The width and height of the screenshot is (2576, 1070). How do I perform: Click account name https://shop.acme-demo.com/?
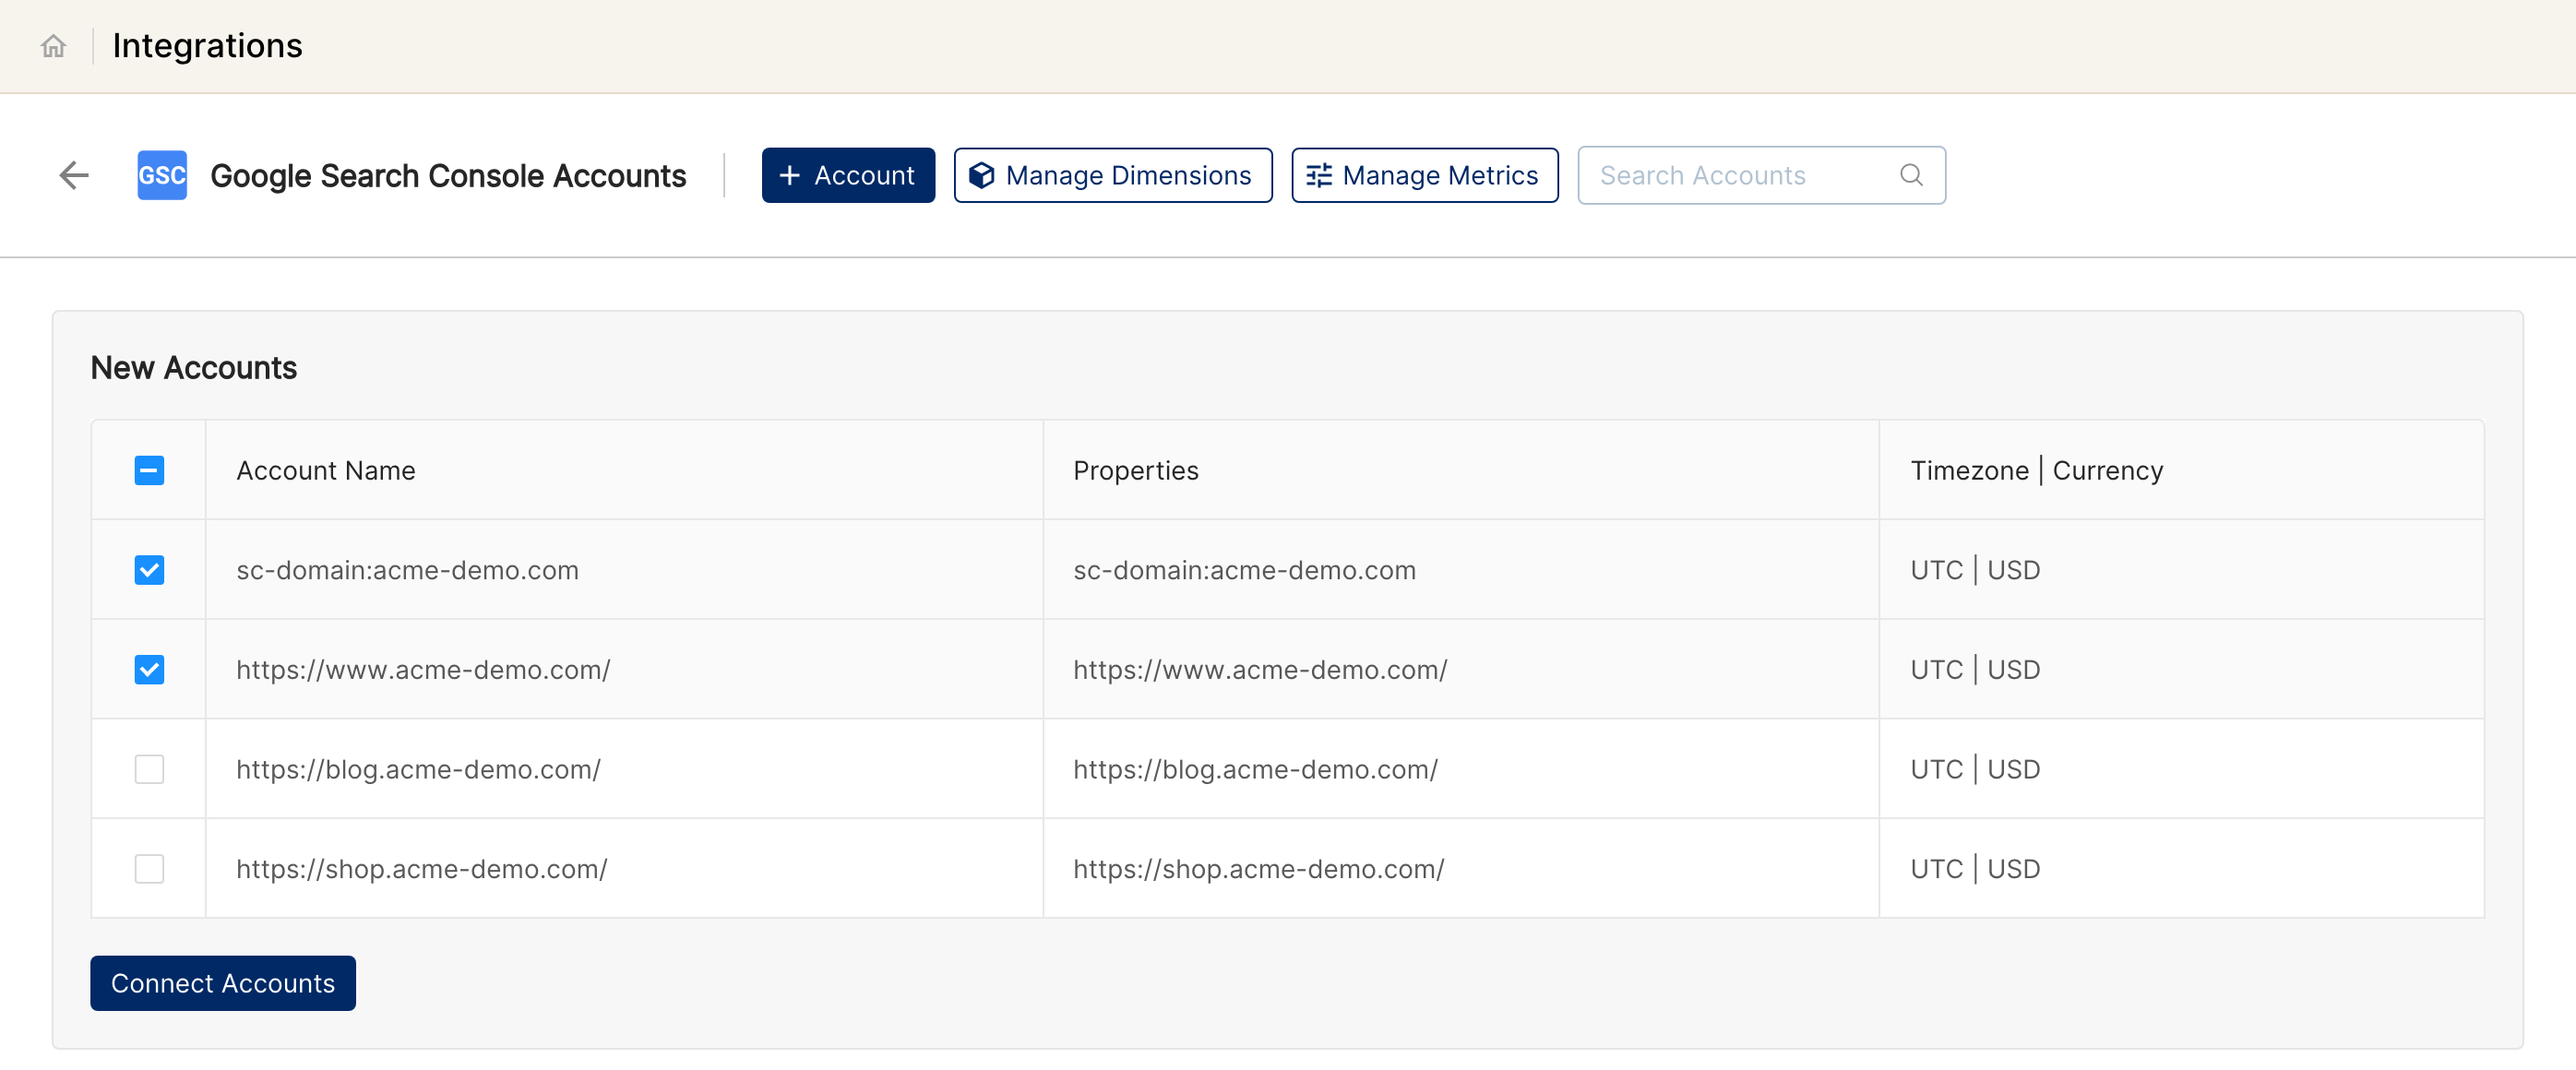point(422,869)
